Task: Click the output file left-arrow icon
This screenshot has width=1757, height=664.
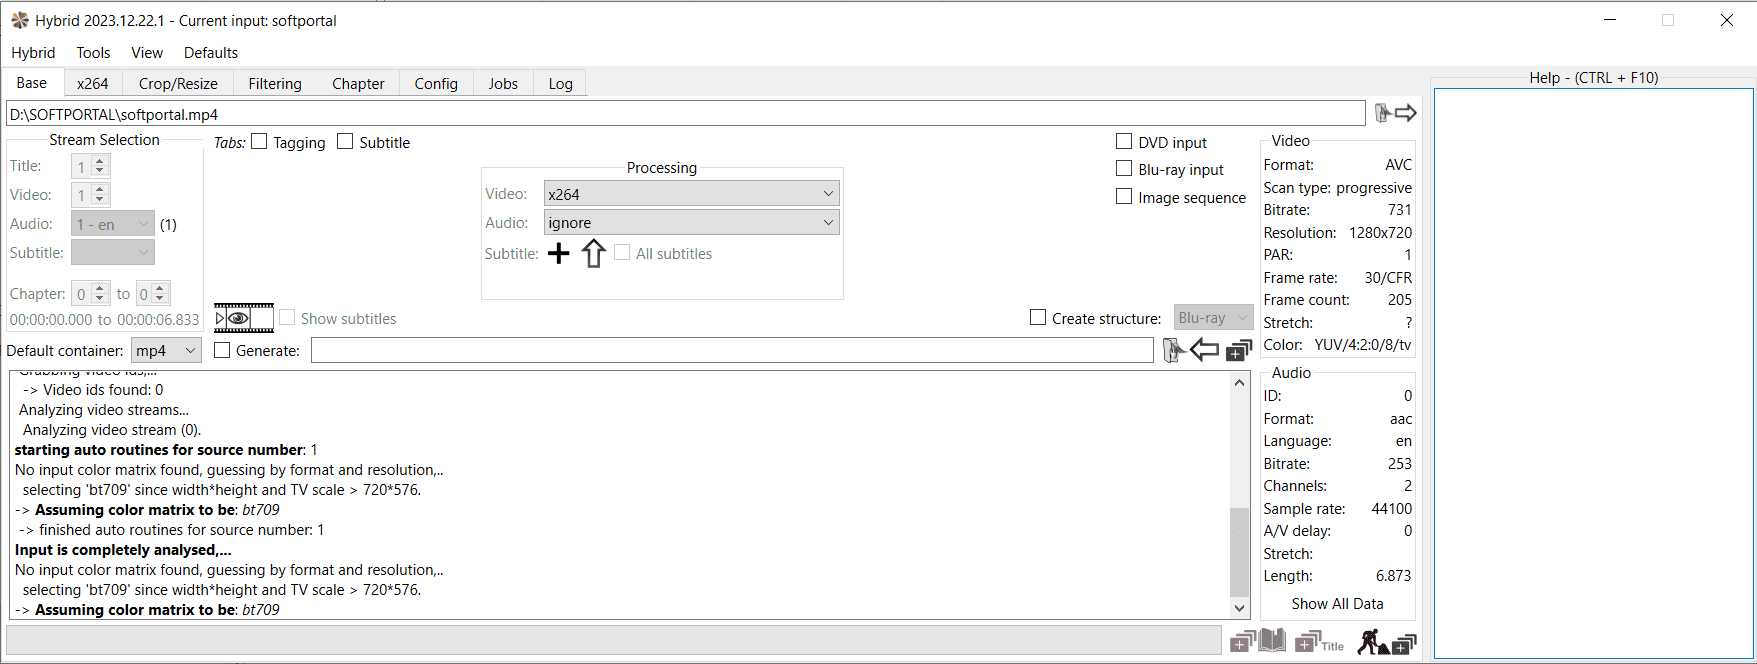Action: 1204,350
